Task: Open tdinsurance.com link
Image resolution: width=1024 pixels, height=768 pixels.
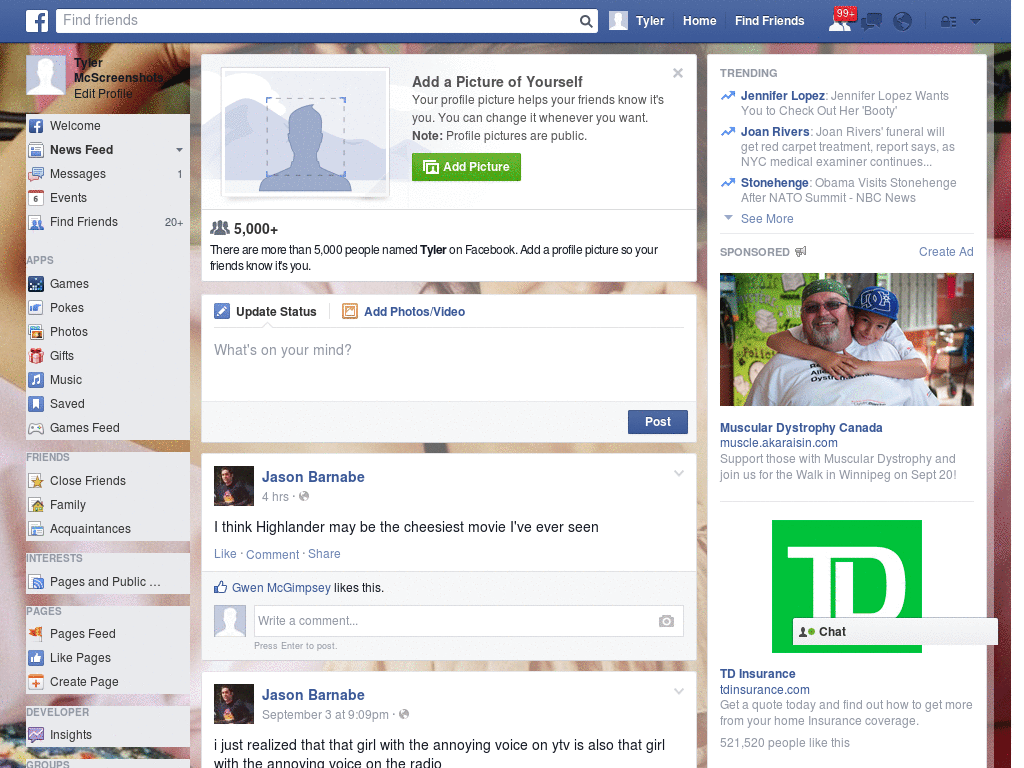Action: click(x=765, y=690)
